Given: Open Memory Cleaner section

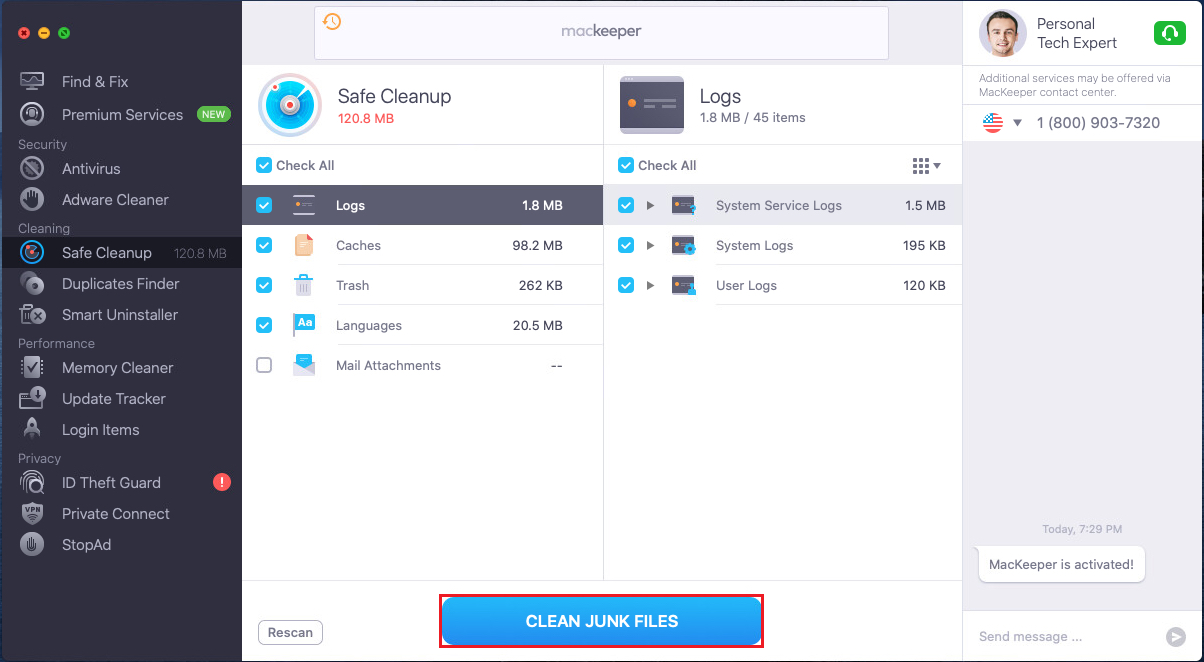Looking at the screenshot, I should click(118, 368).
